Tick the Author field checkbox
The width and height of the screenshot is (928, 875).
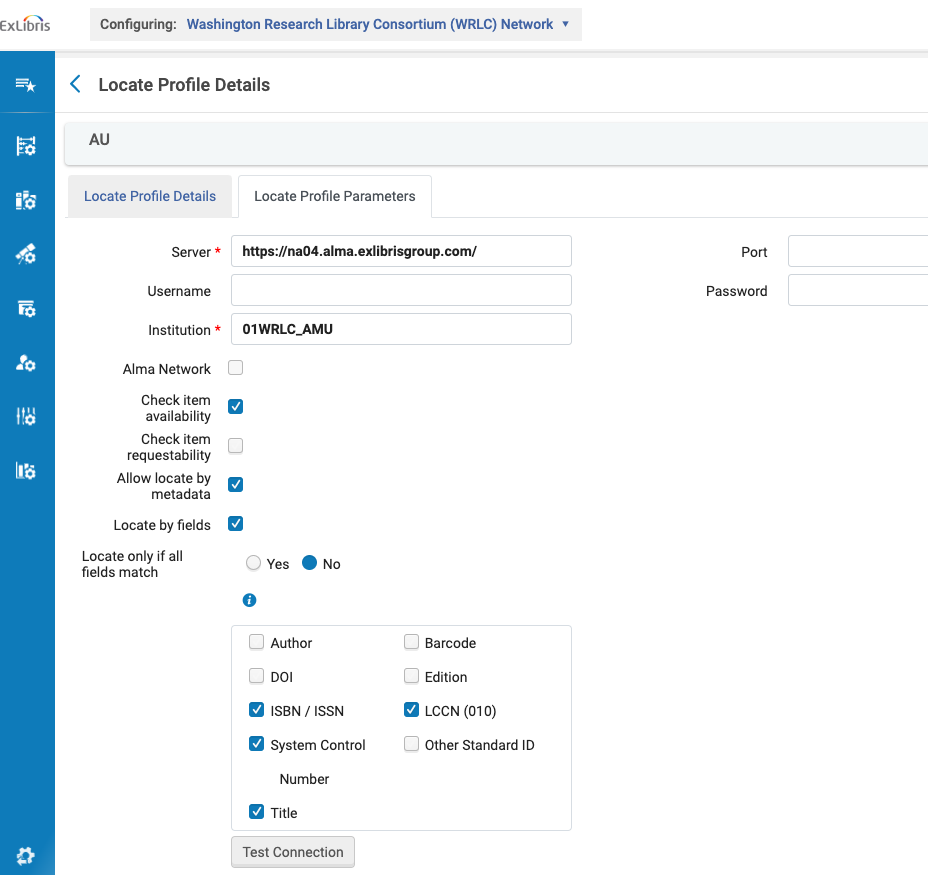(257, 643)
